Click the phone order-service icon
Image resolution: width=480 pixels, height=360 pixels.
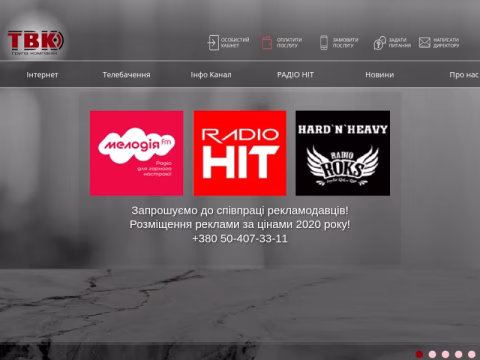coord(324,43)
